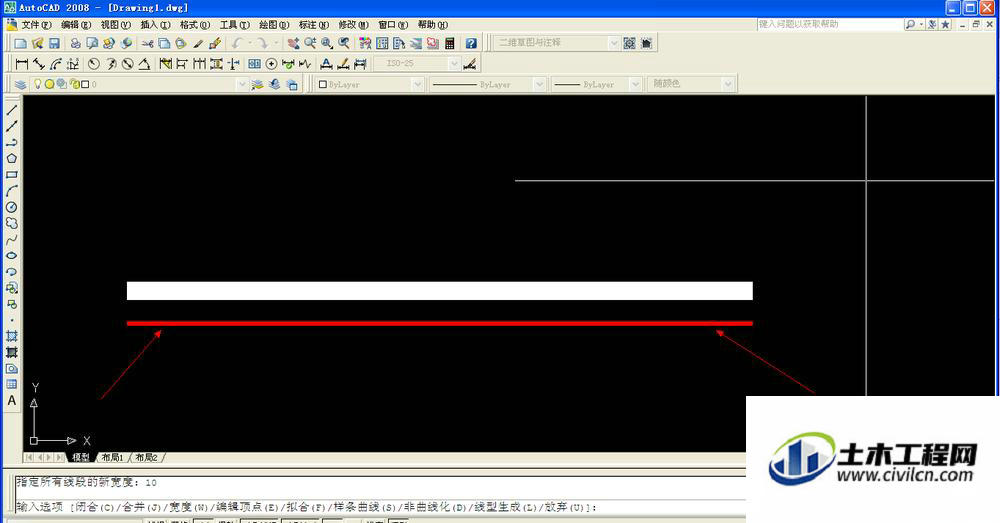Click the Save icon
Viewport: 1000px width, 523px height.
click(x=54, y=43)
